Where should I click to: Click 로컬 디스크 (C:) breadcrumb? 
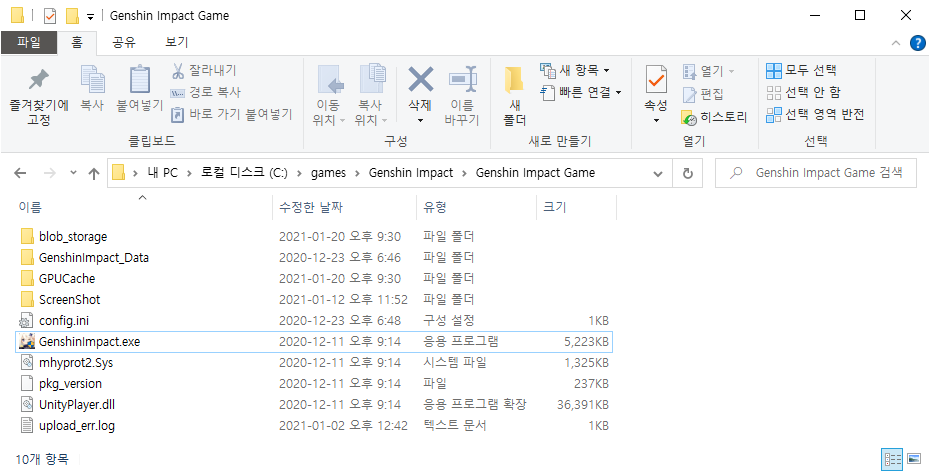pos(244,173)
